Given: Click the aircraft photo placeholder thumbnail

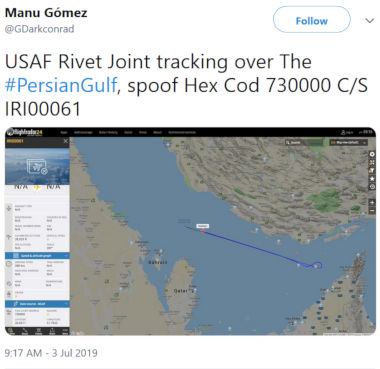Looking at the screenshot, I should tap(37, 167).
